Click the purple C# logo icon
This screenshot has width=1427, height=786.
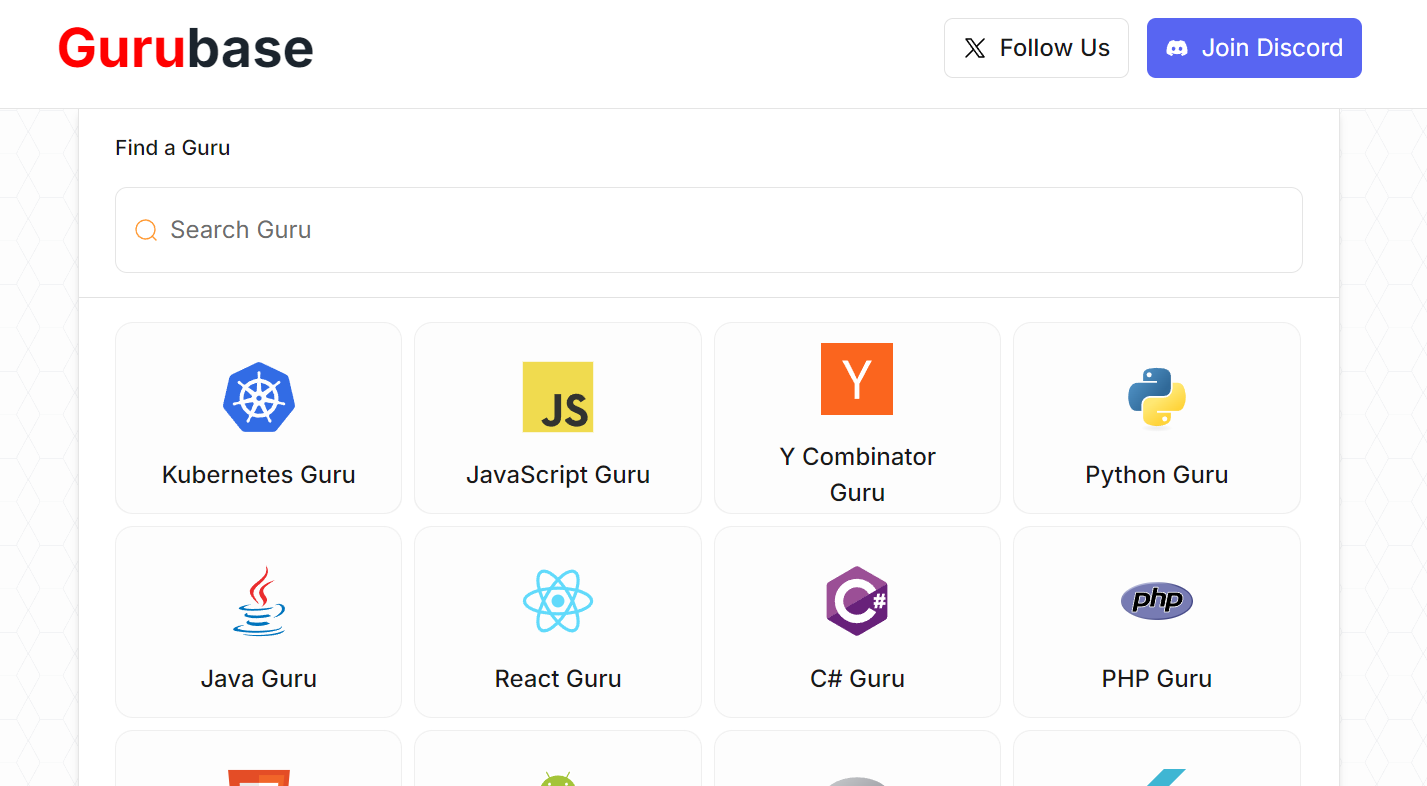857,601
